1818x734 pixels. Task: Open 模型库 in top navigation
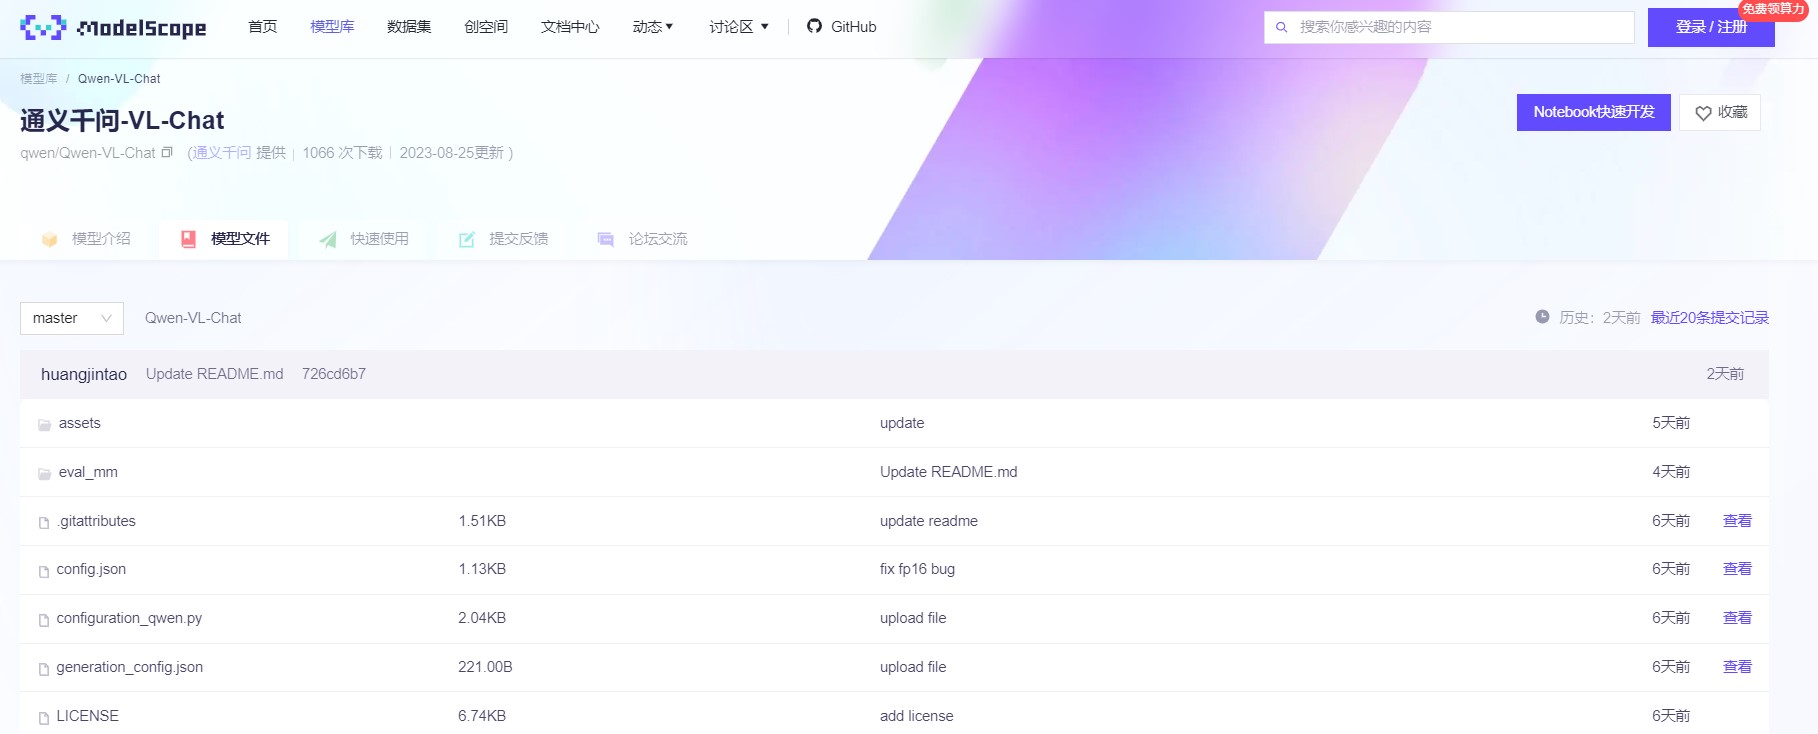(x=332, y=27)
